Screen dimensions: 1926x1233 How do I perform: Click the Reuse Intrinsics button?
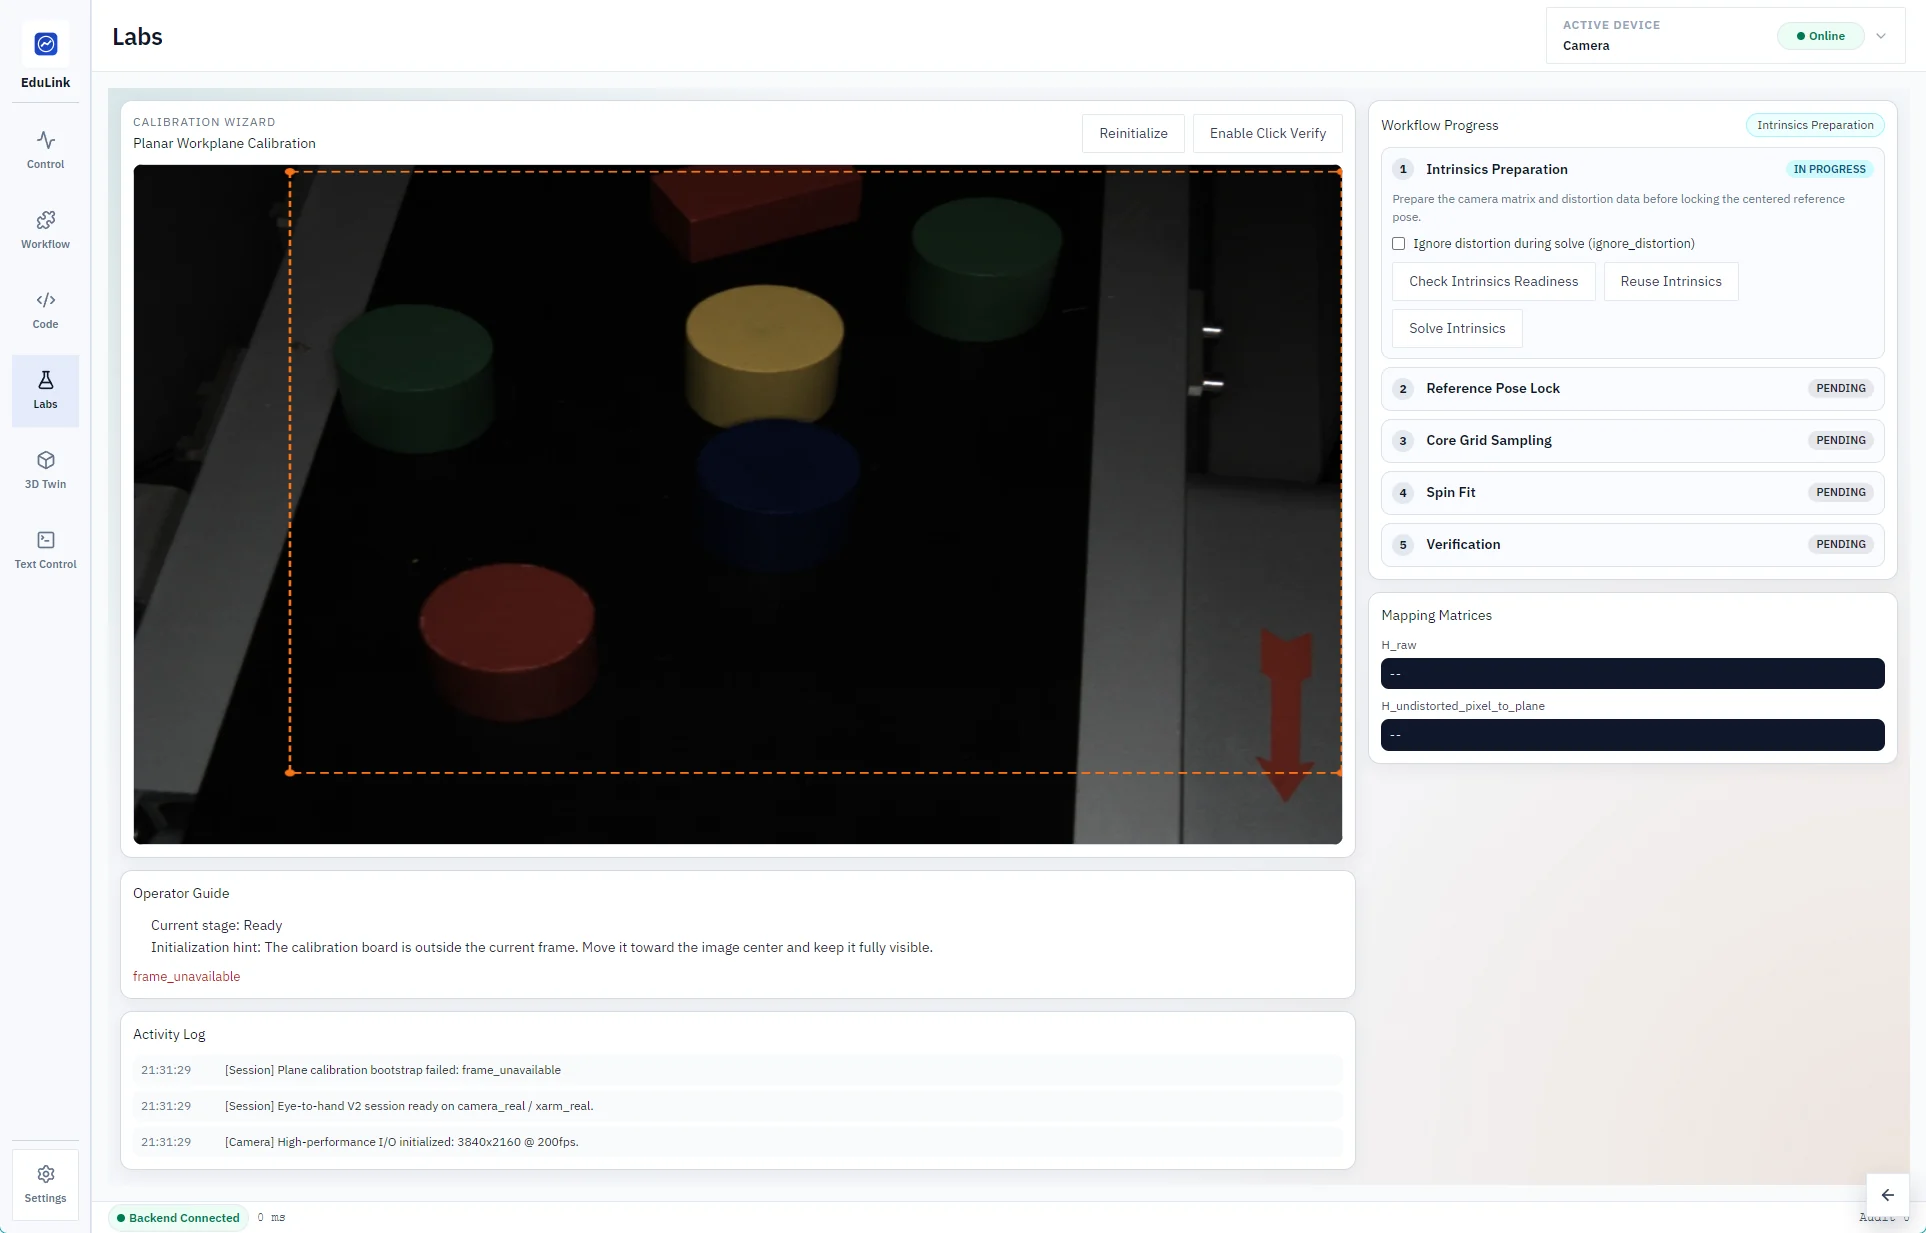pos(1671,282)
